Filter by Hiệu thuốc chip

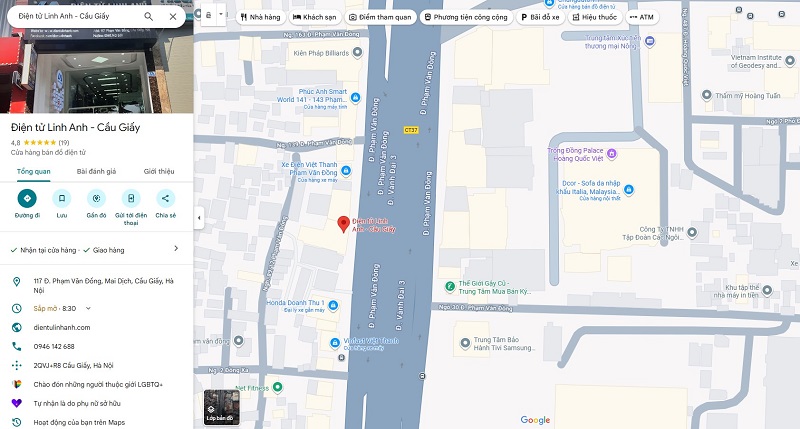(595, 17)
